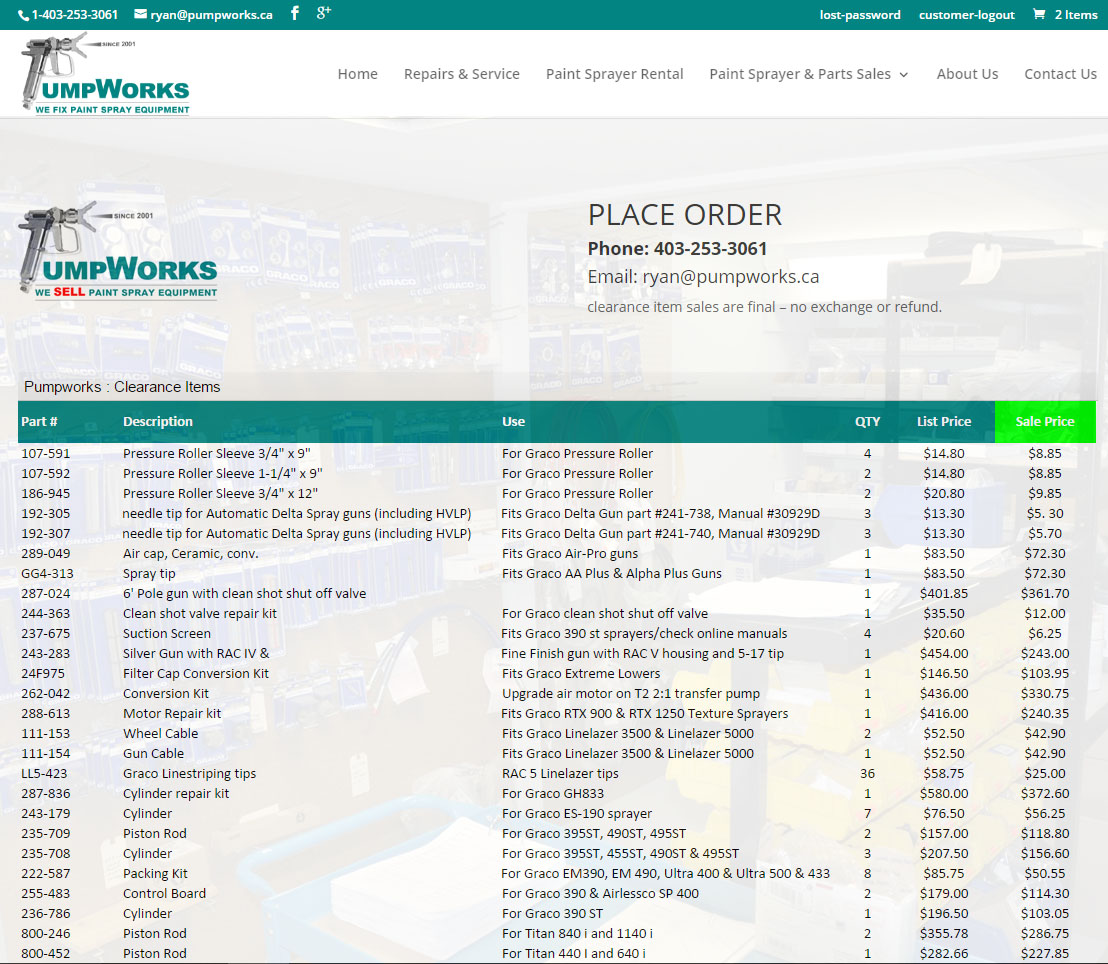Click 'Motor Repair kit' description
Image resolution: width=1108 pixels, height=964 pixels.
coord(172,714)
